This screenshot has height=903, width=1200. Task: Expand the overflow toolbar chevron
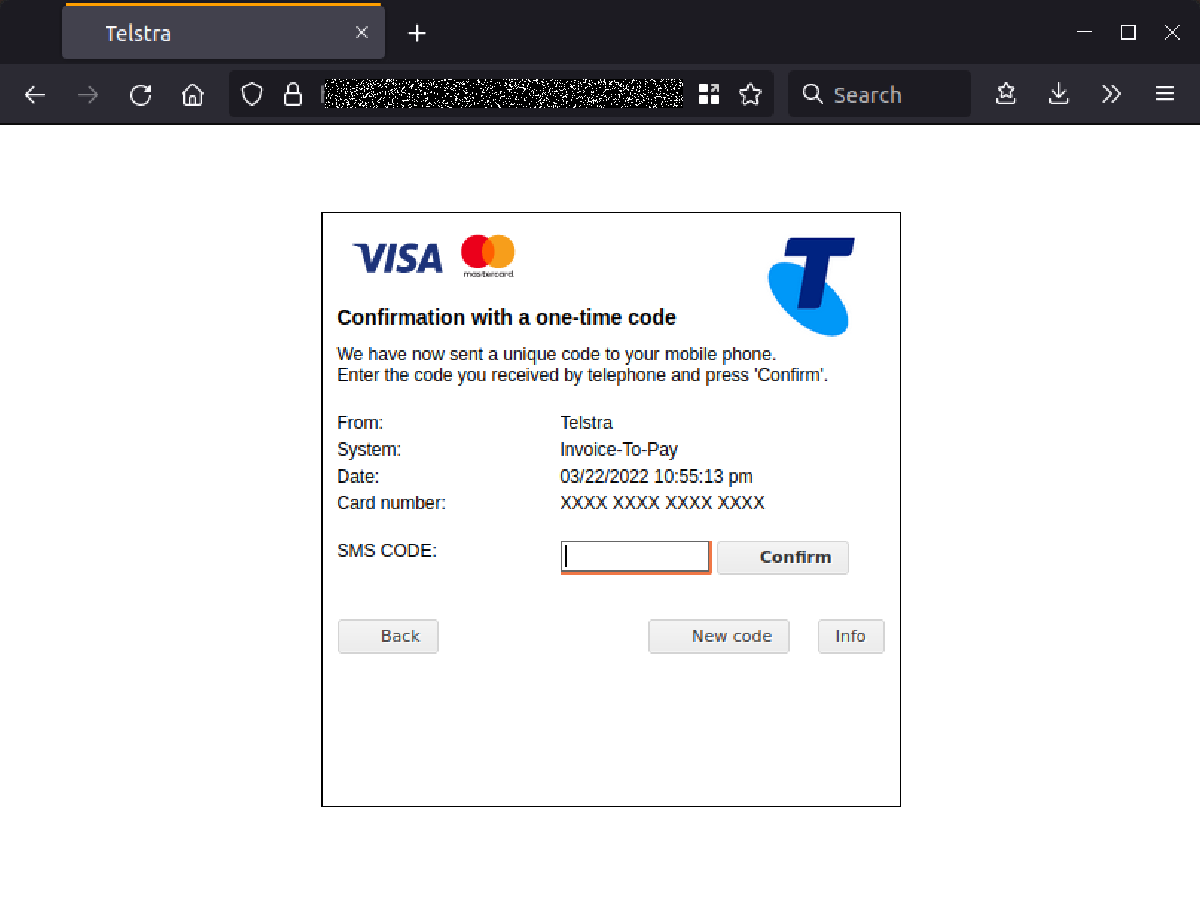[1111, 93]
